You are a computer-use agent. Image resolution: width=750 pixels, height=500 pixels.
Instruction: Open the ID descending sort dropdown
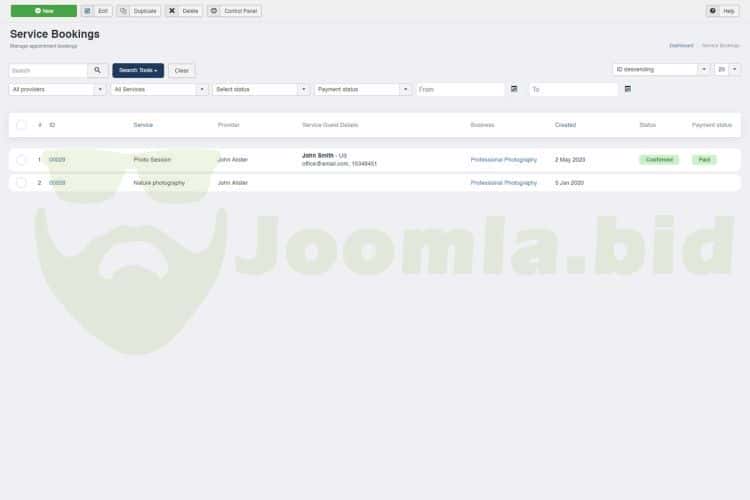click(x=660, y=70)
